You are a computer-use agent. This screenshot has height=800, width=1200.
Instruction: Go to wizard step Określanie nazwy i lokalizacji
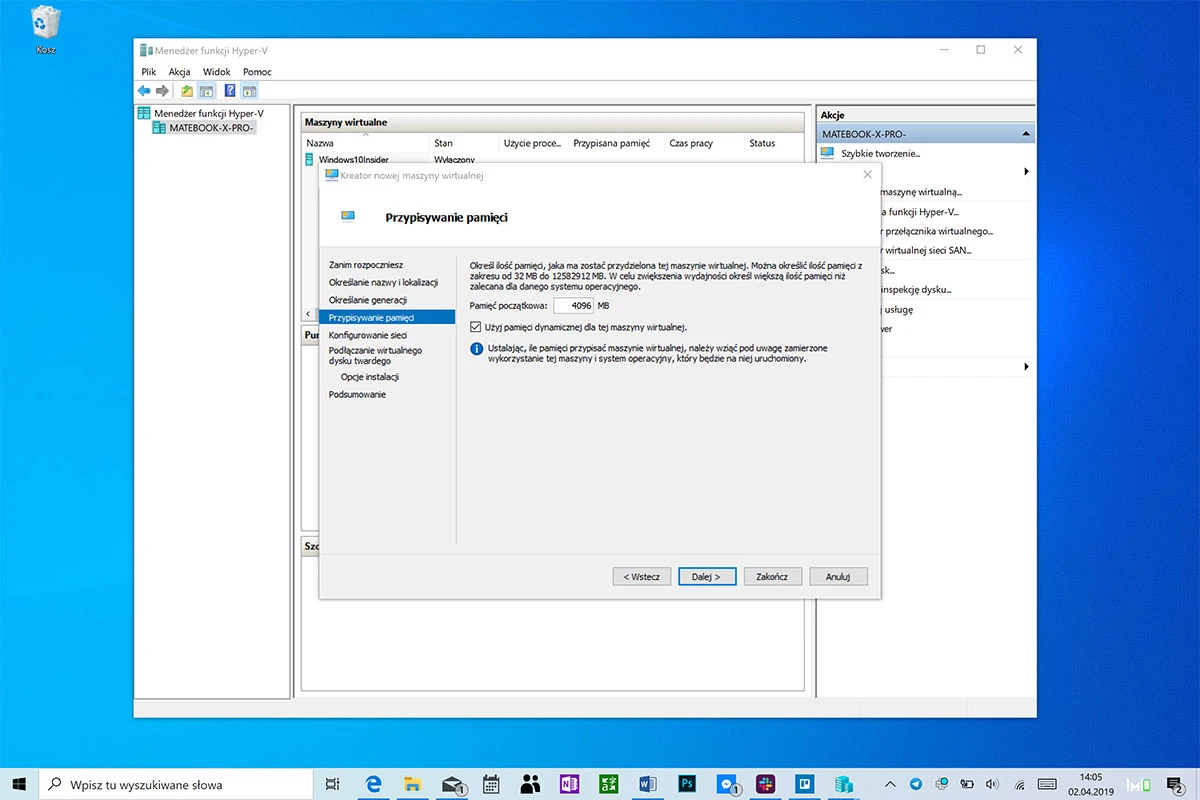tap(384, 282)
